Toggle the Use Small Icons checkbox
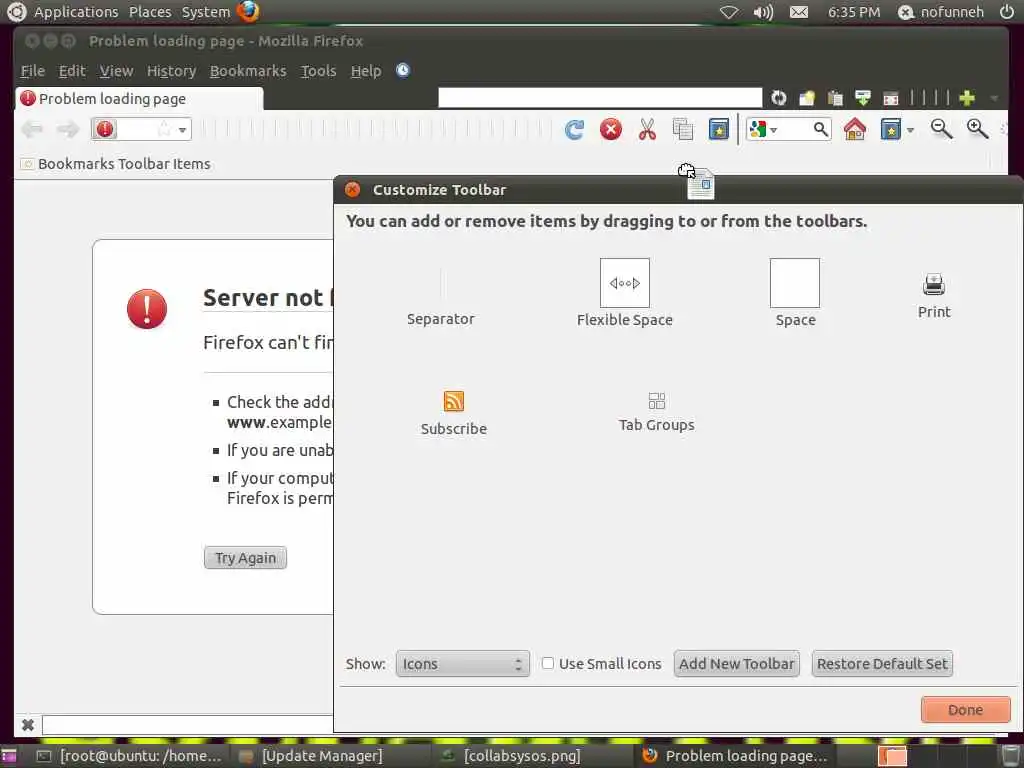 point(547,663)
